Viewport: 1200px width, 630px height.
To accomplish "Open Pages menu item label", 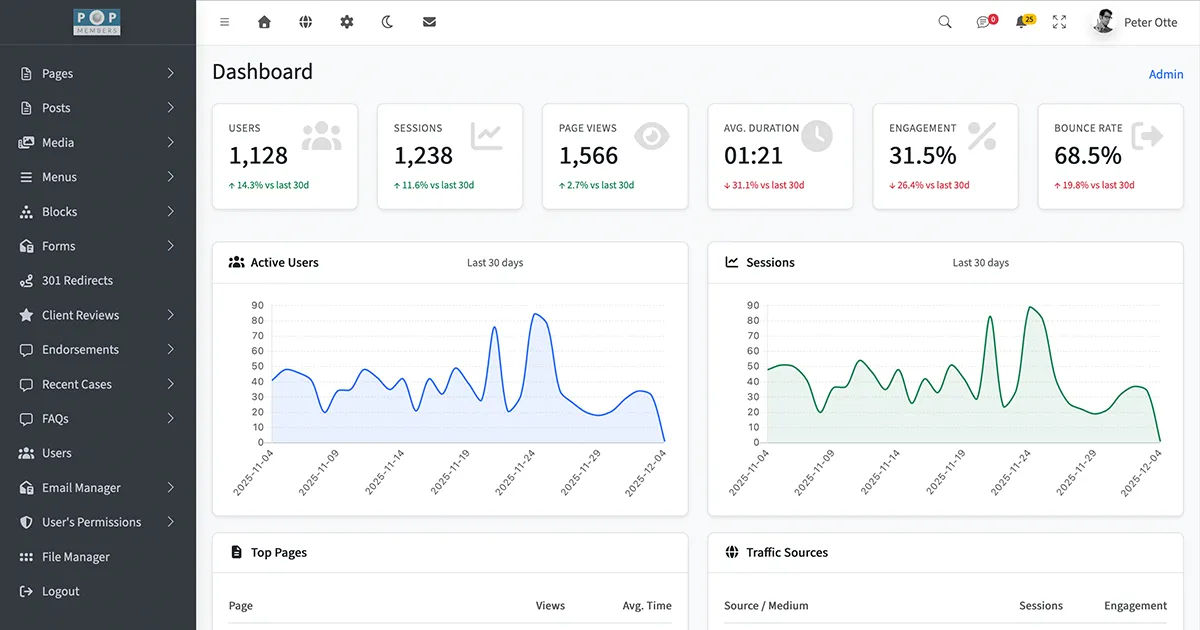I will tap(57, 74).
